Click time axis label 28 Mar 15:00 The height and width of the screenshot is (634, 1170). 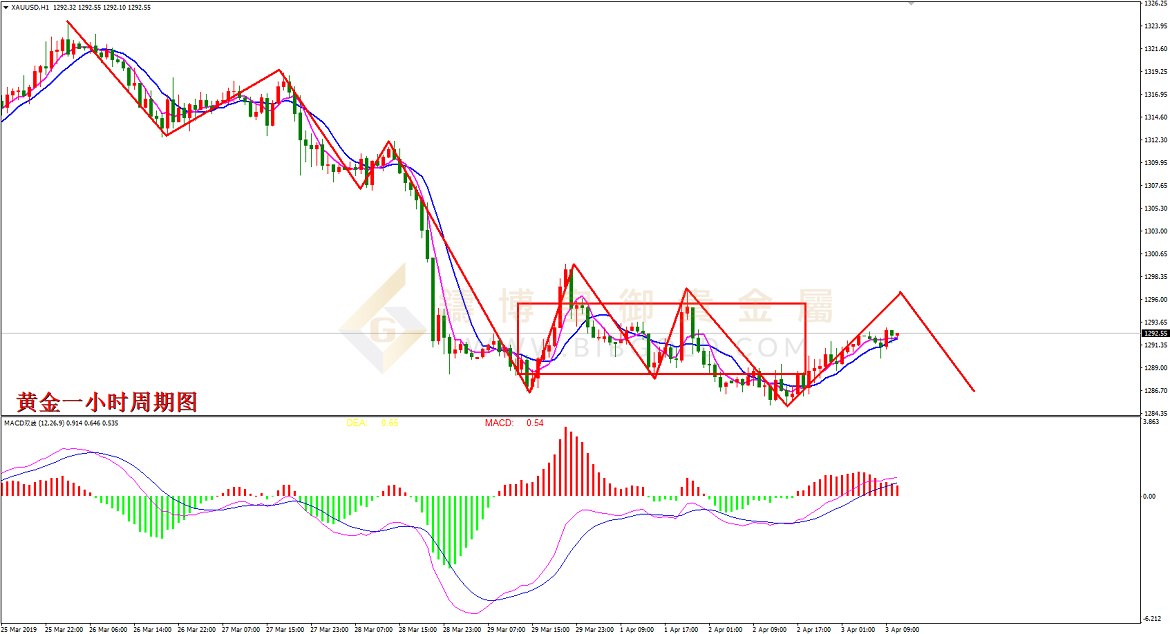coord(418,630)
